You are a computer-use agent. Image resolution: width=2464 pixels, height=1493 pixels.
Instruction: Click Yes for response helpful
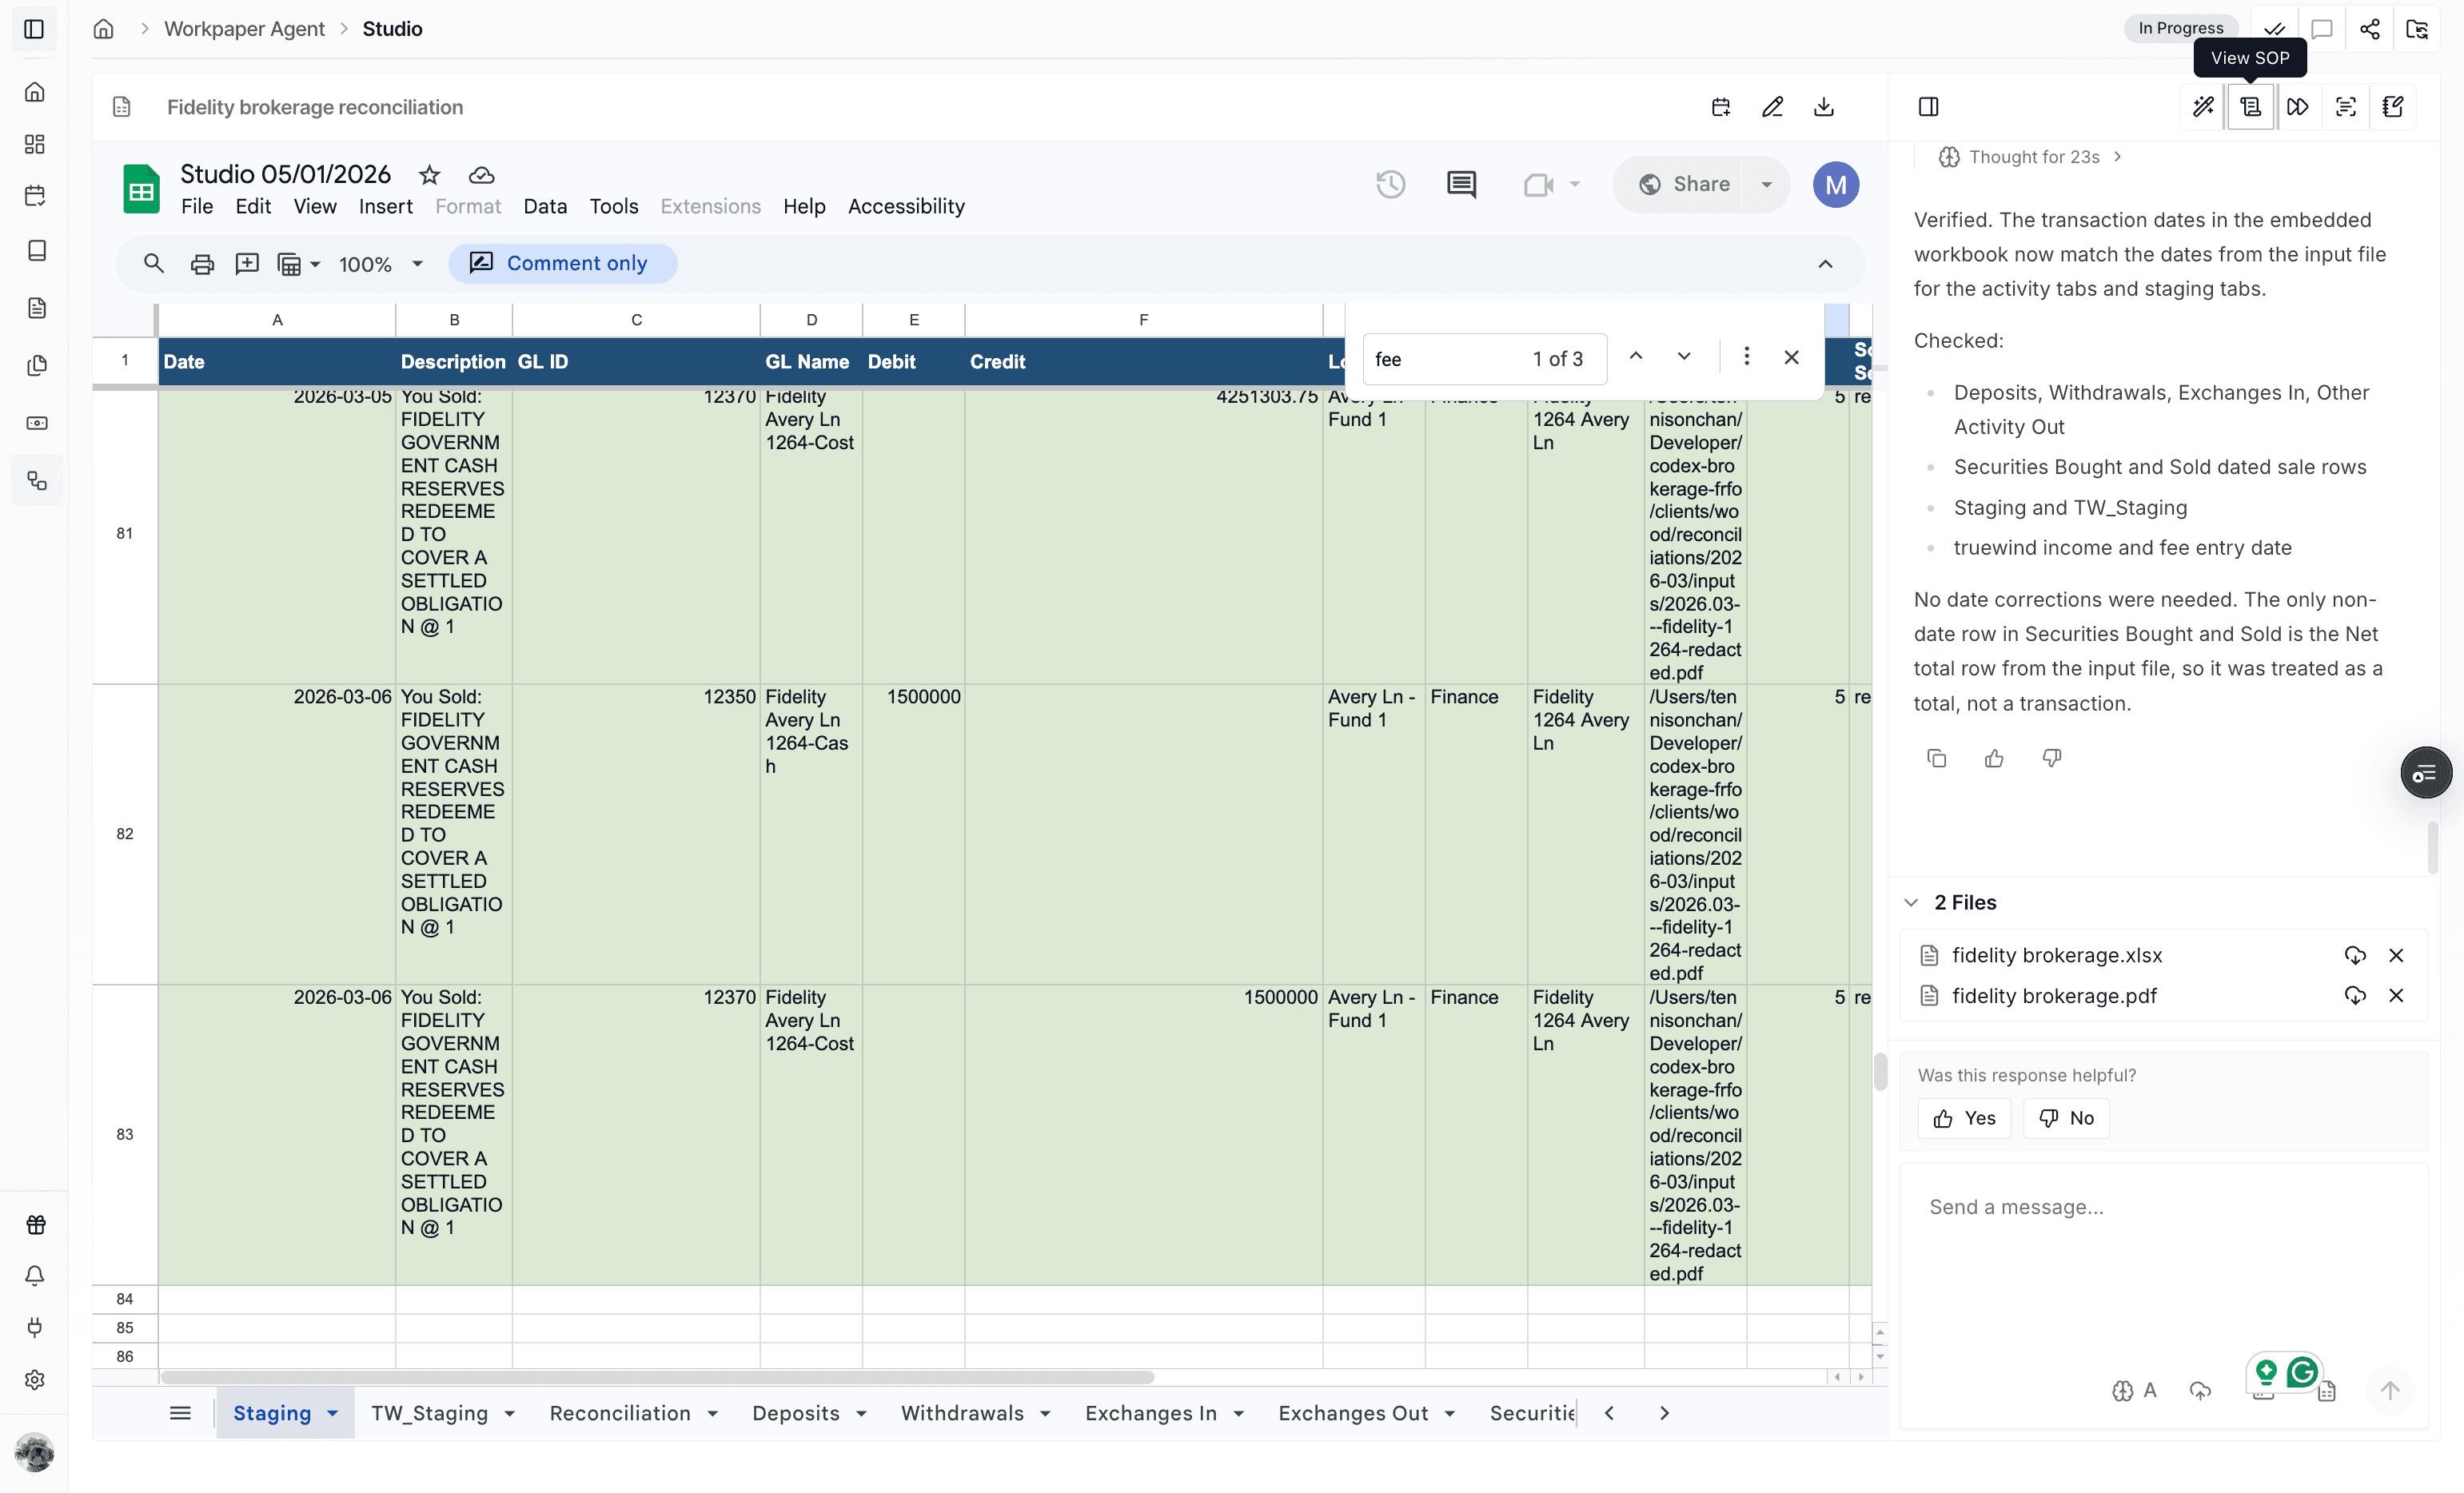(x=1964, y=1119)
